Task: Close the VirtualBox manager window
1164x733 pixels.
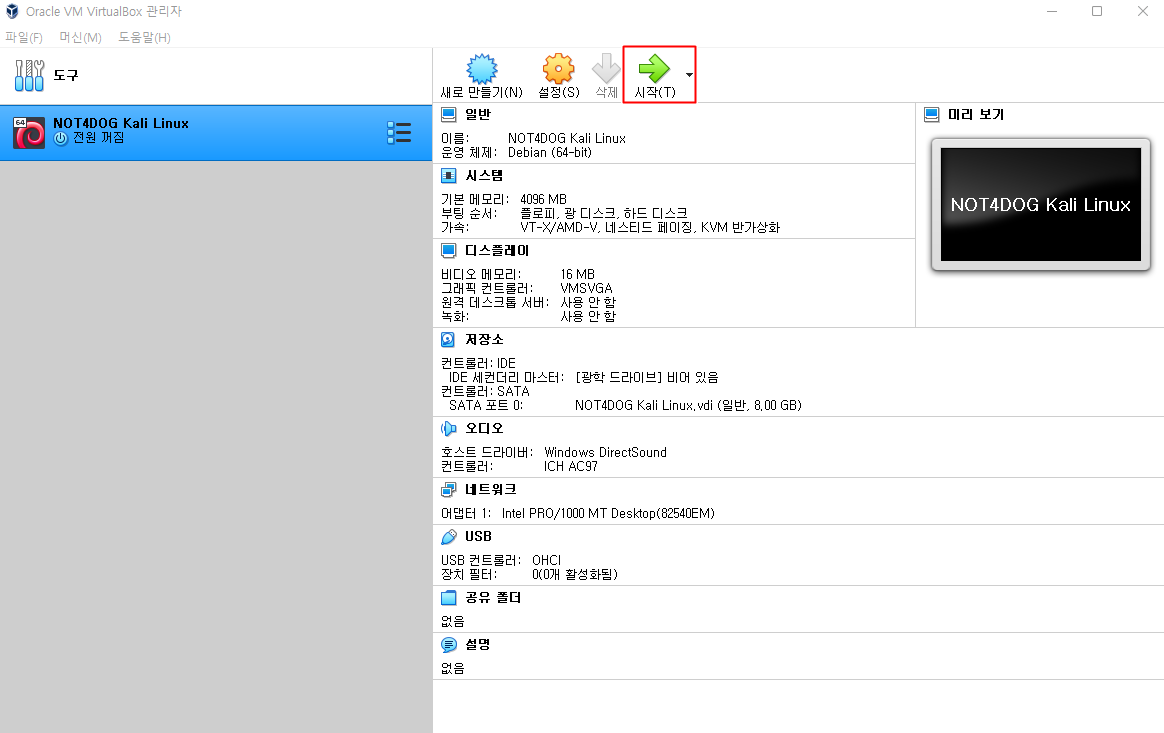Action: (1142, 11)
